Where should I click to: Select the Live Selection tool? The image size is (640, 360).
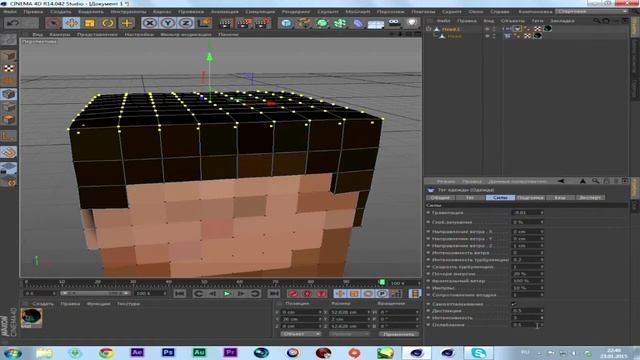(x=53, y=23)
